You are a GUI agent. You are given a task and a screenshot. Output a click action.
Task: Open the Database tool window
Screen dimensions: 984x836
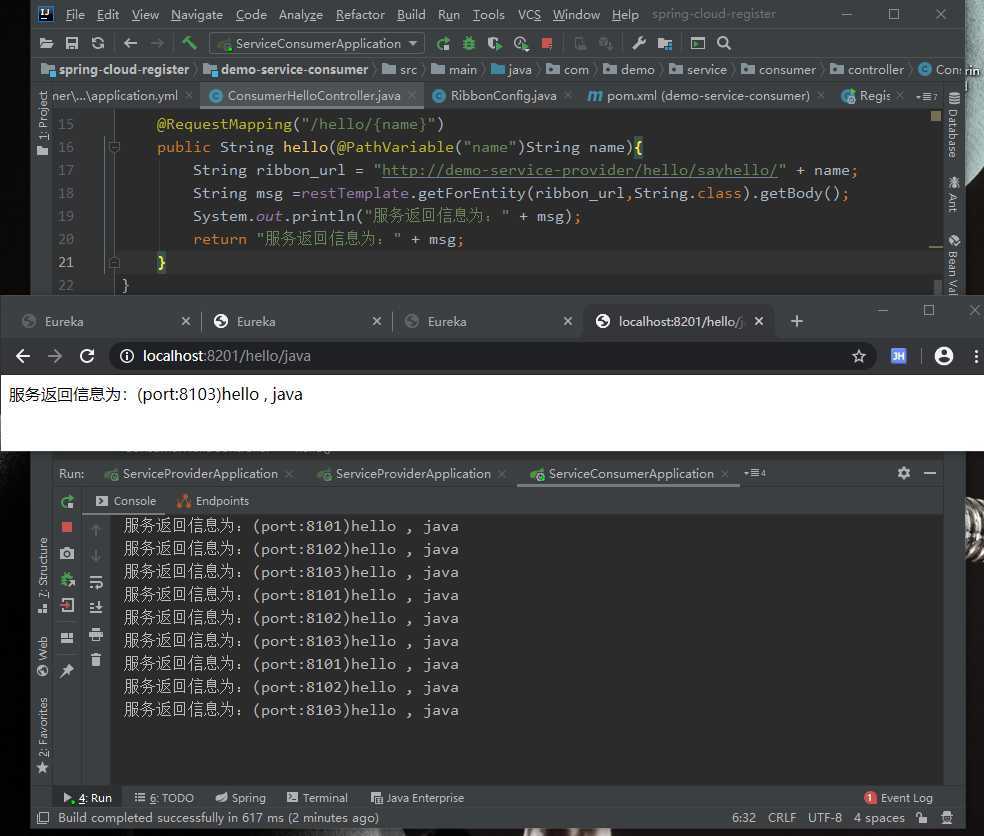click(x=953, y=126)
